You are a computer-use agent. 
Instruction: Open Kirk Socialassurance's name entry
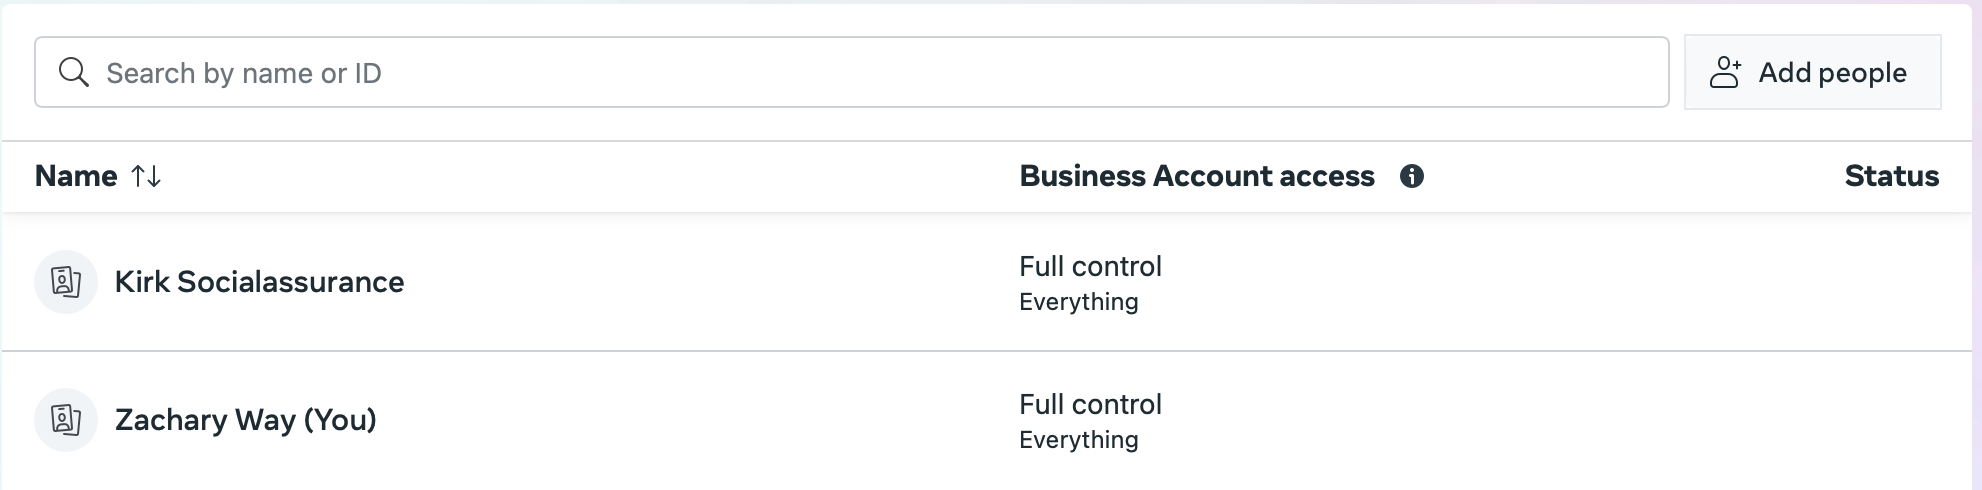(x=259, y=282)
